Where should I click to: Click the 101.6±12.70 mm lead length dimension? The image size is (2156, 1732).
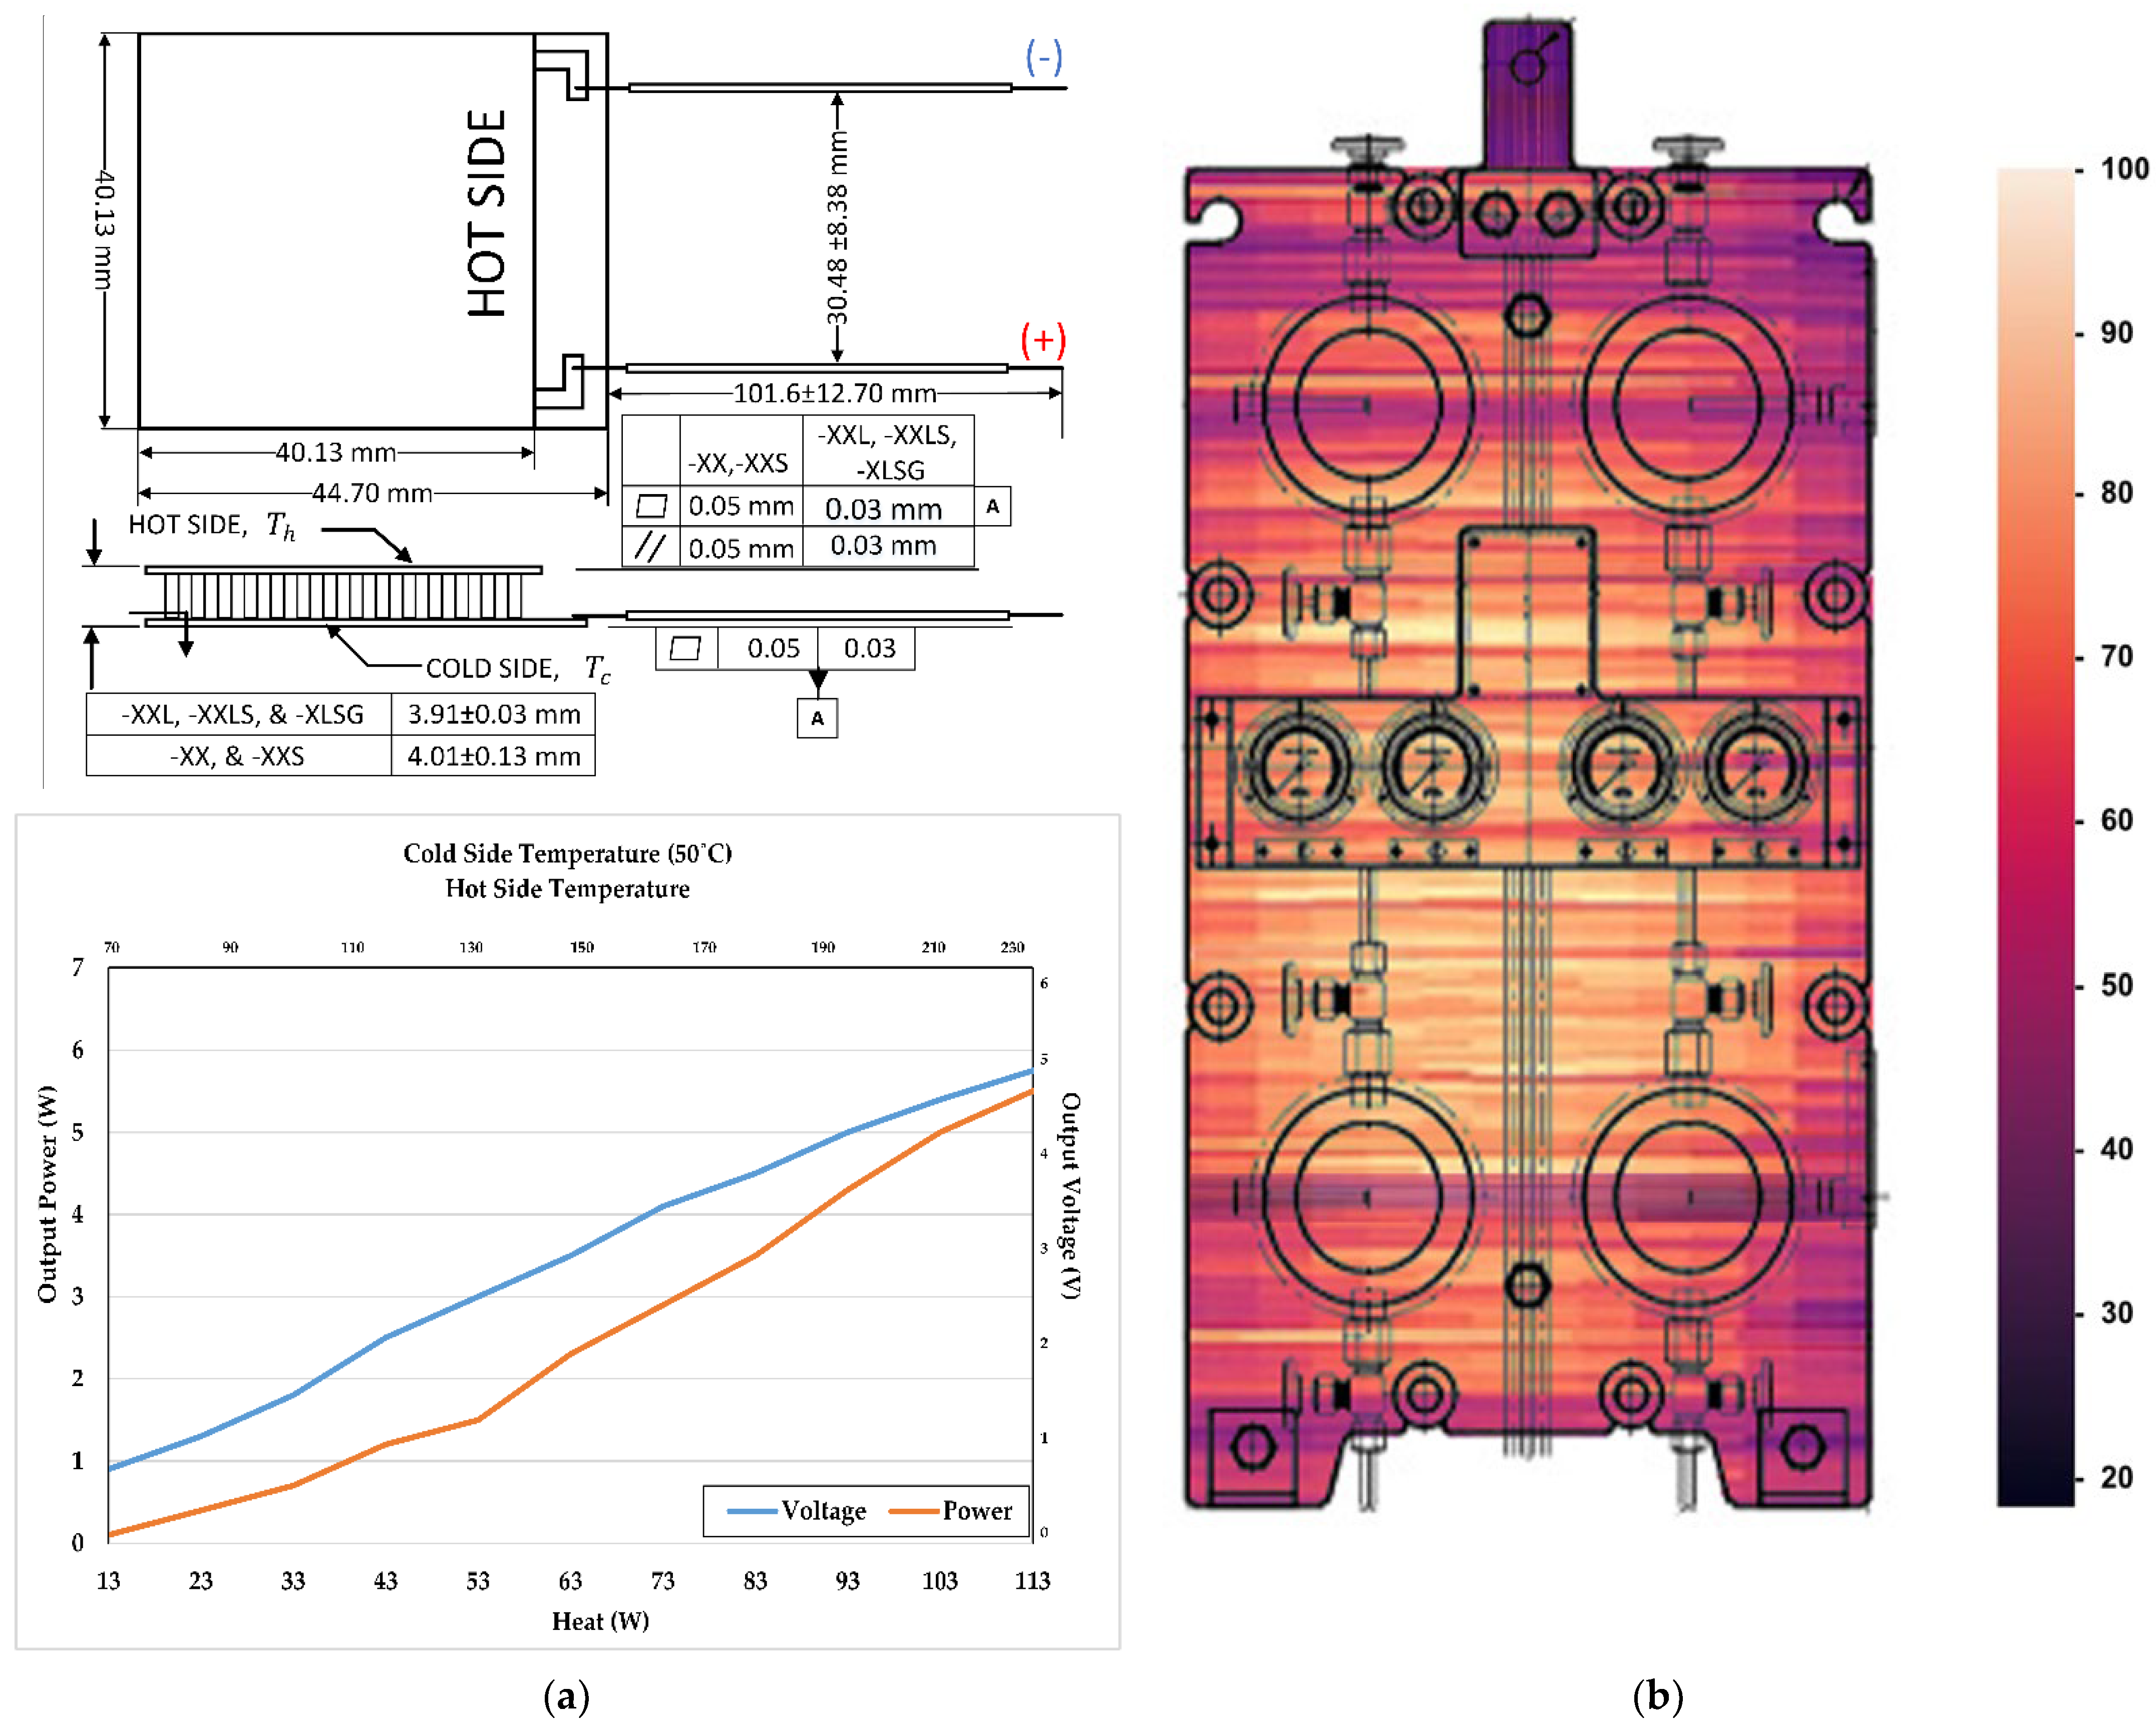click(x=834, y=393)
